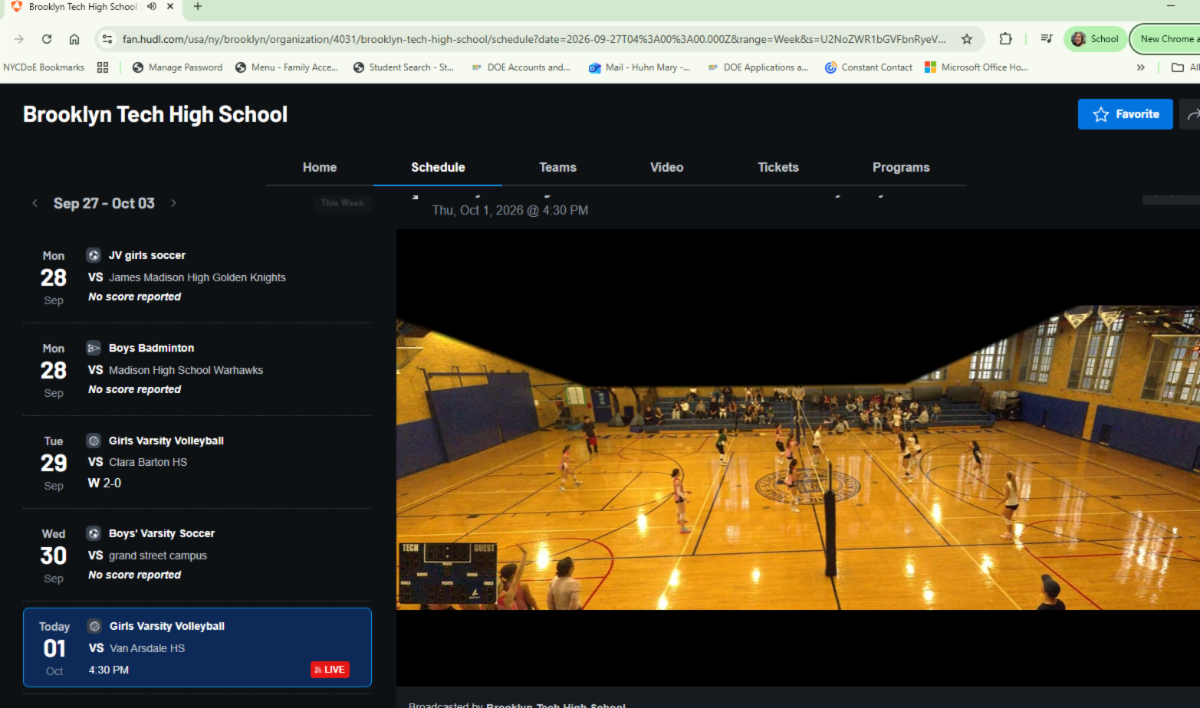Add Brooklyn Tech to Favorites
1200x708 pixels.
1125,114
